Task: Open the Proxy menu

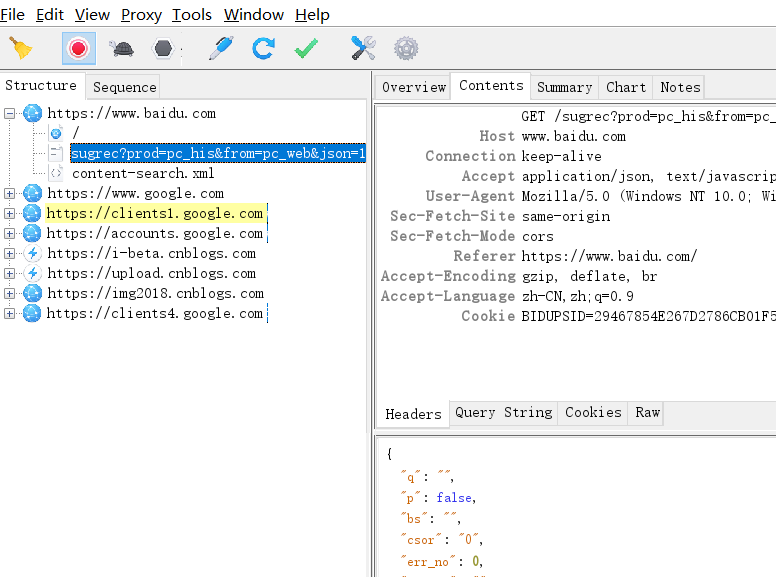Action: [x=141, y=15]
